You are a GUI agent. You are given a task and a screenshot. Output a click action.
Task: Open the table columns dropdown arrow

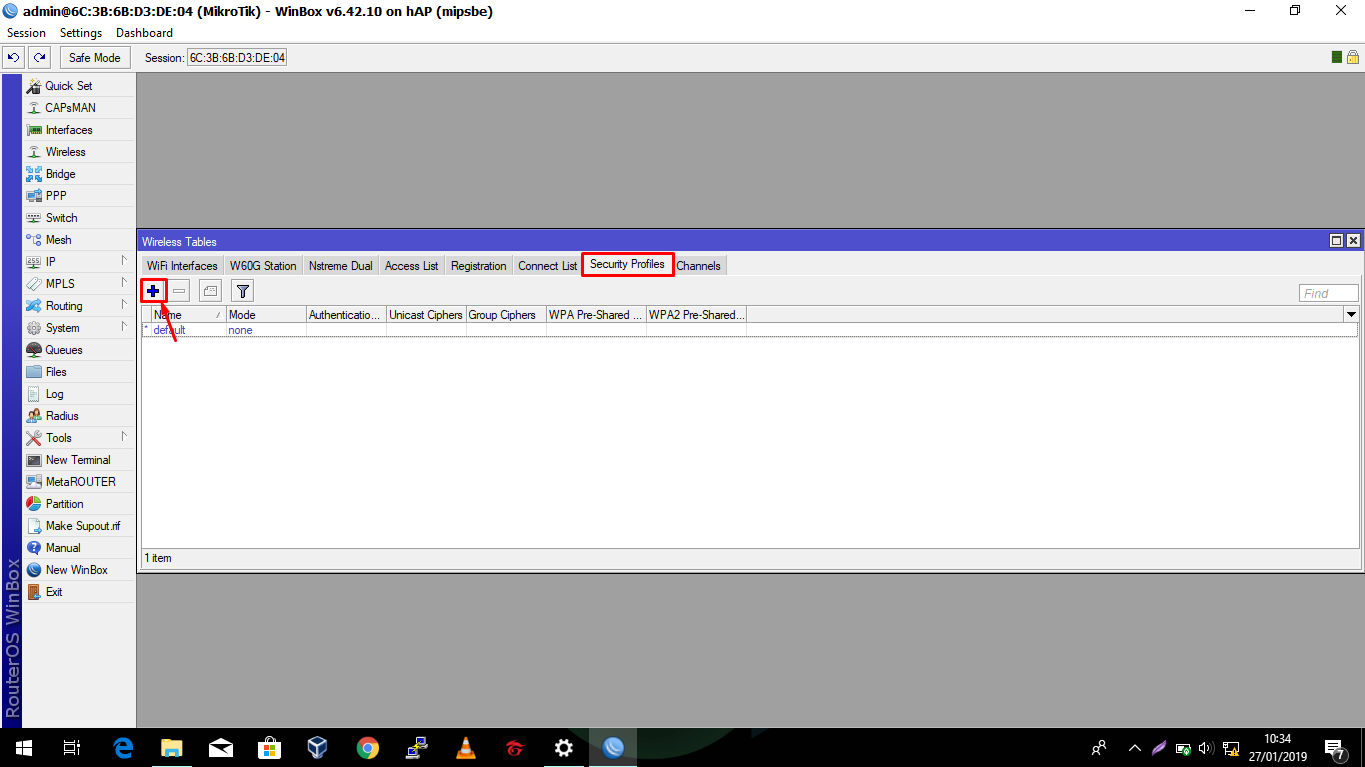point(1351,315)
